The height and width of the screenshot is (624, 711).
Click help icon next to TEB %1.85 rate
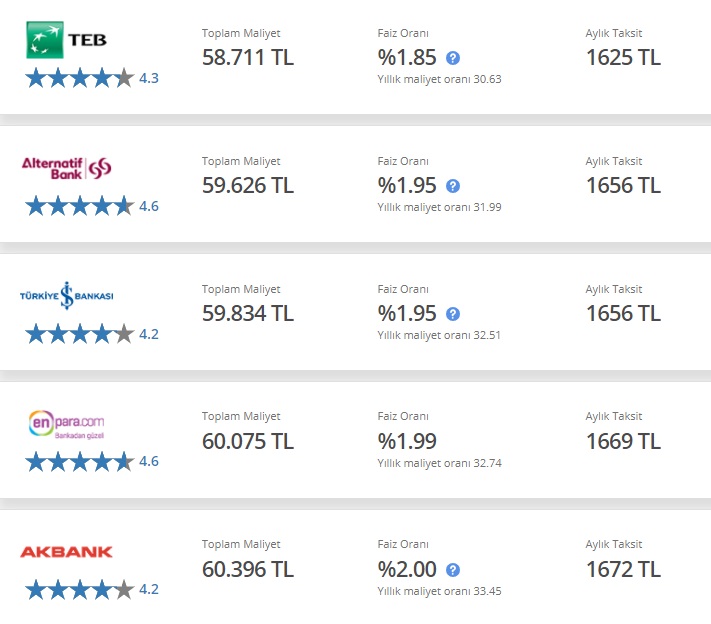click(x=453, y=58)
